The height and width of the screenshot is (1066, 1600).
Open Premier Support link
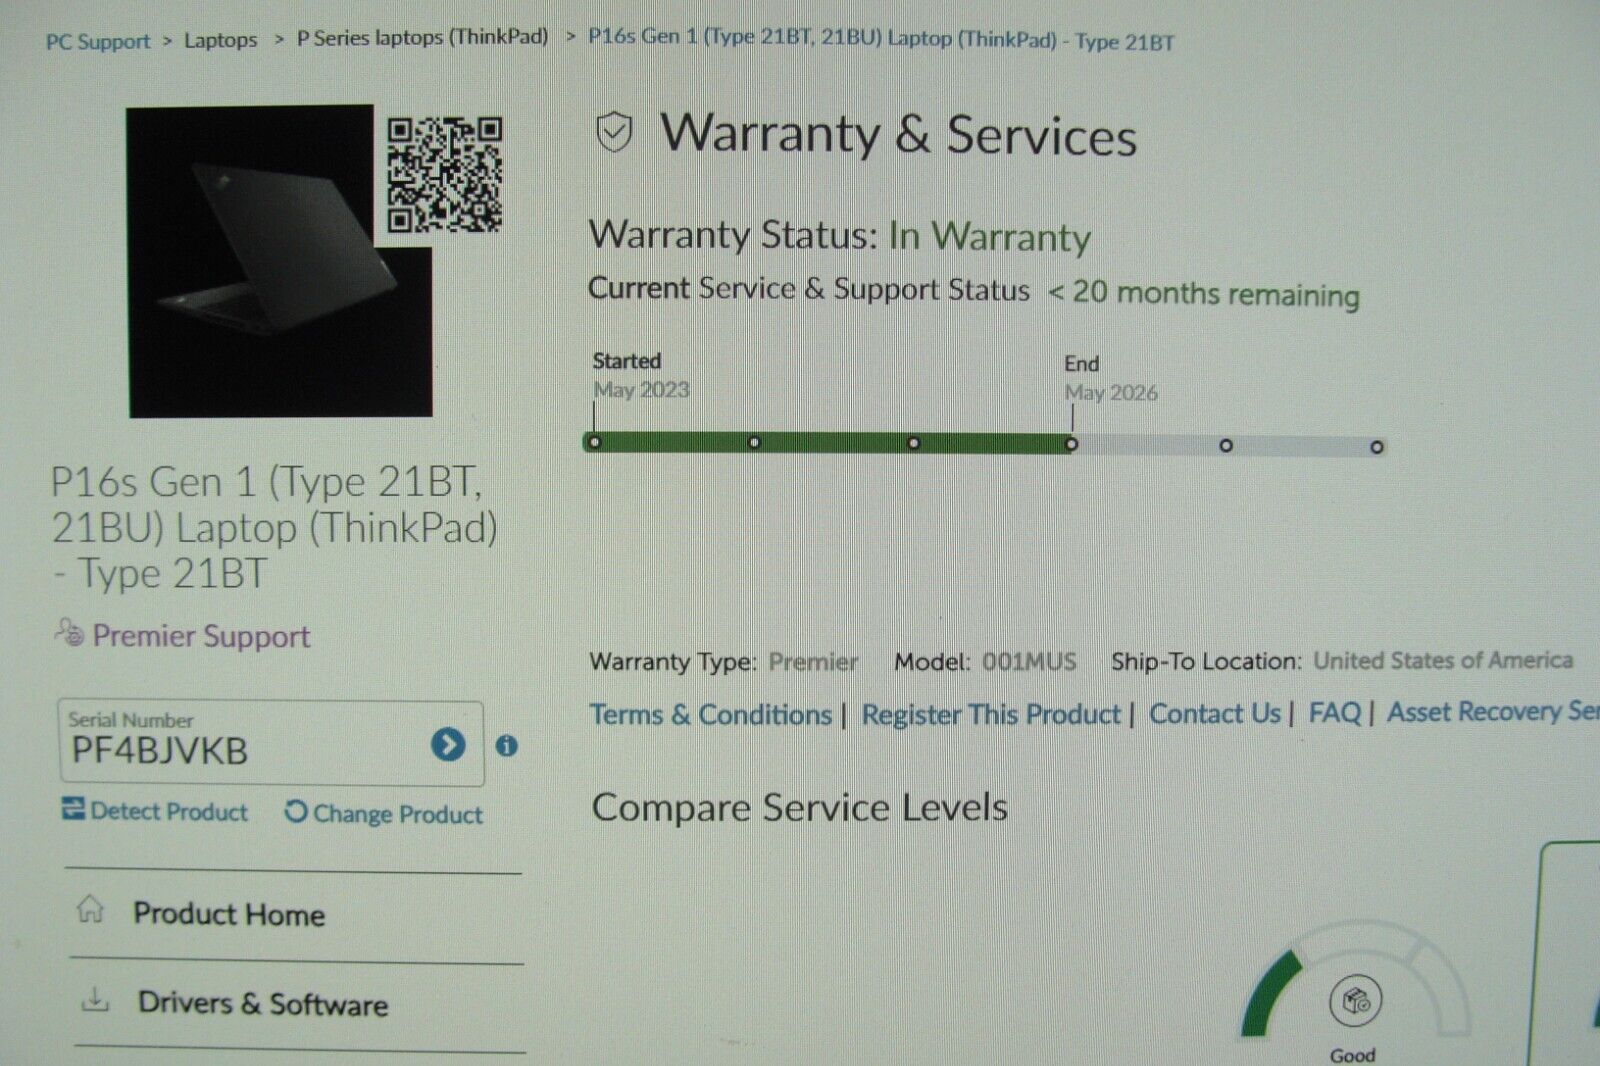(x=201, y=636)
